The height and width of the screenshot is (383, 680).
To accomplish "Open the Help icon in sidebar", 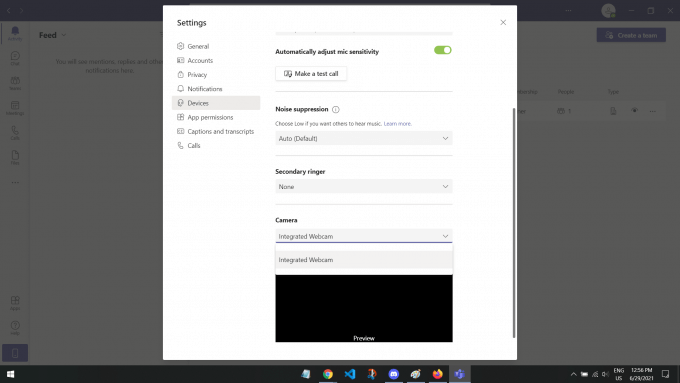I will 15,327.
